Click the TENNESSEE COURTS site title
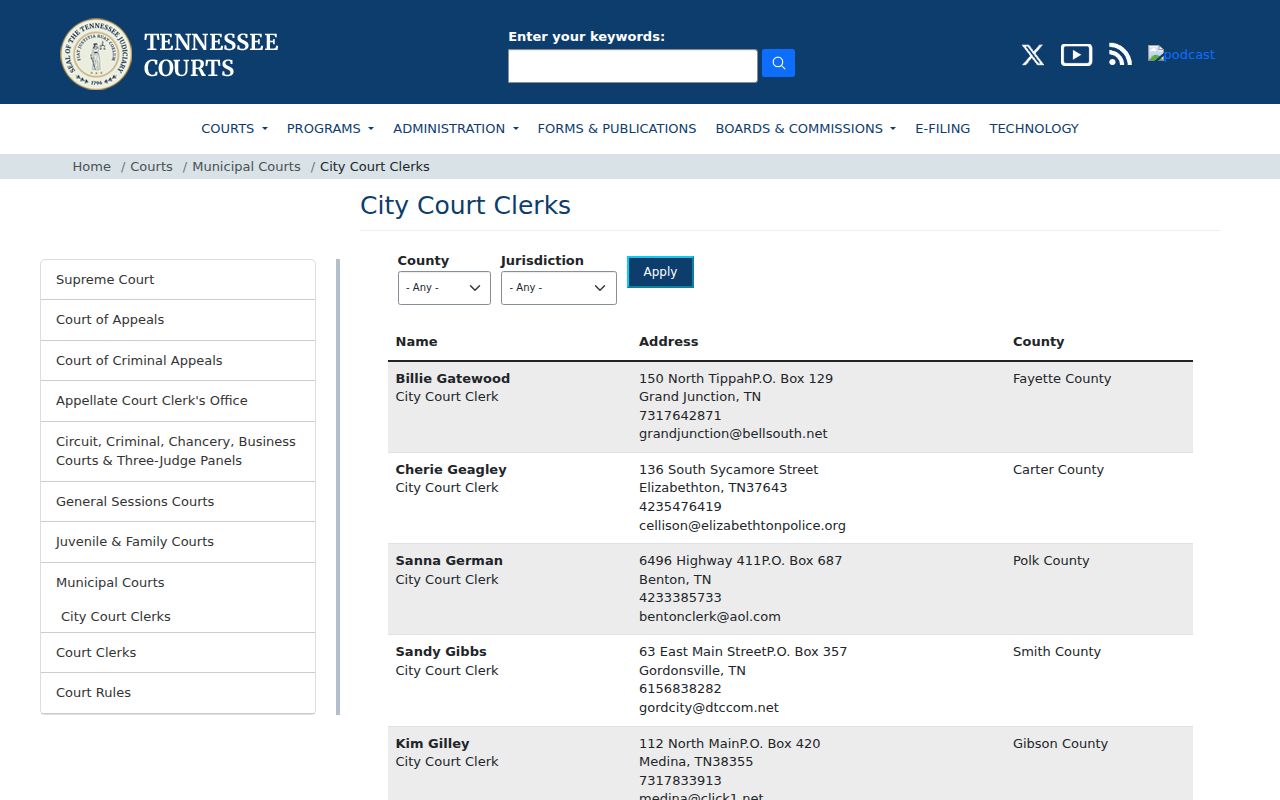Screen dimensions: 1280x800 (x=211, y=55)
